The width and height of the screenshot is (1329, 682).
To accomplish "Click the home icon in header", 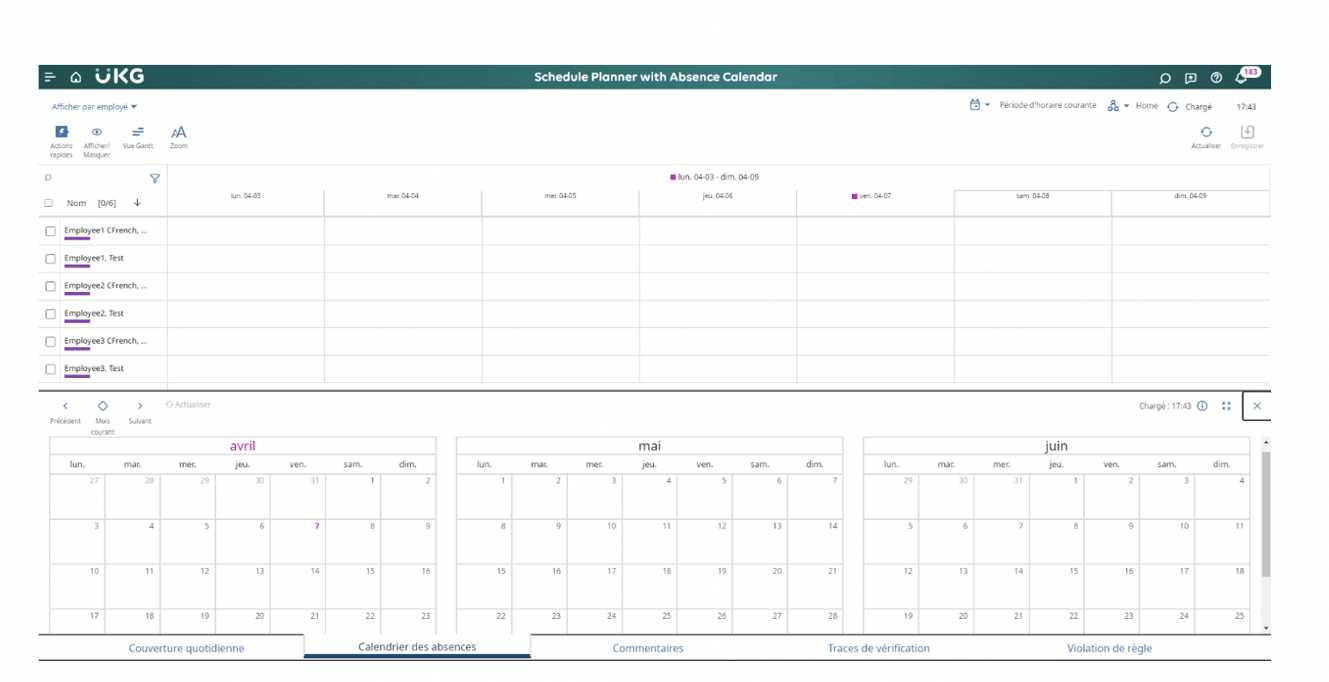I will pyautogui.click(x=76, y=77).
